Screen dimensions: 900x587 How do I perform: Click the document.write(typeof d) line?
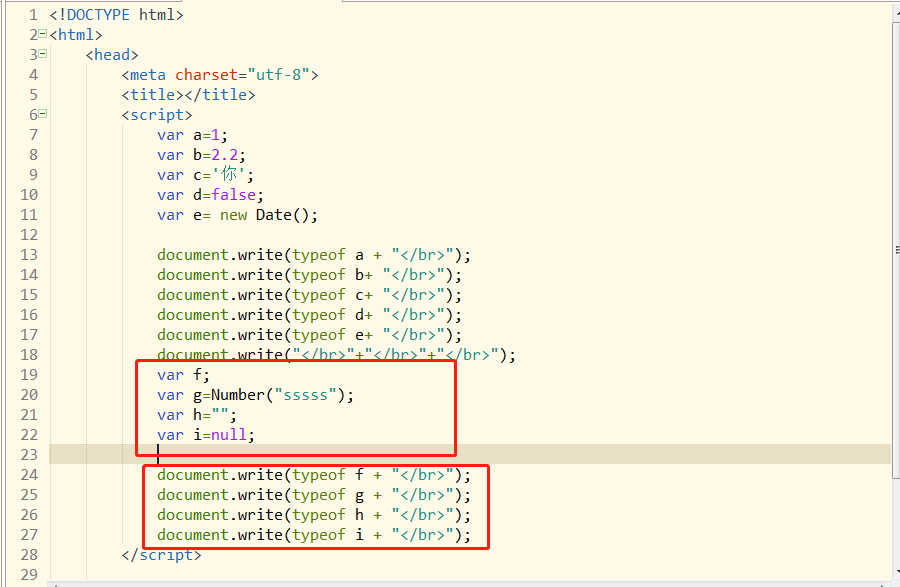309,315
